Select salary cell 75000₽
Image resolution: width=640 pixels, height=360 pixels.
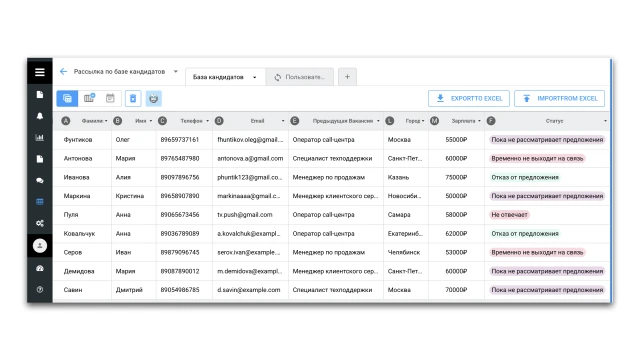[x=456, y=177]
